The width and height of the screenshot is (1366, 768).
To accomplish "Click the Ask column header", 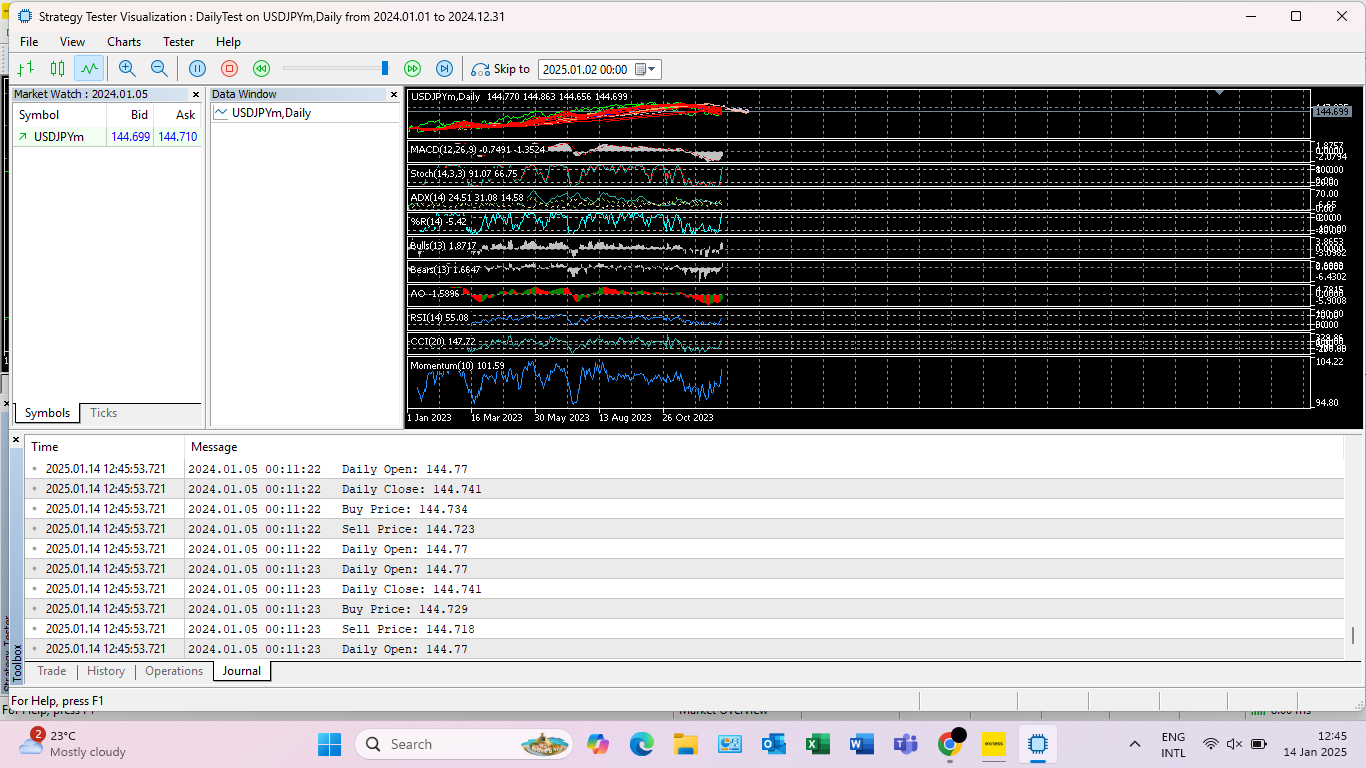I will (x=185, y=115).
